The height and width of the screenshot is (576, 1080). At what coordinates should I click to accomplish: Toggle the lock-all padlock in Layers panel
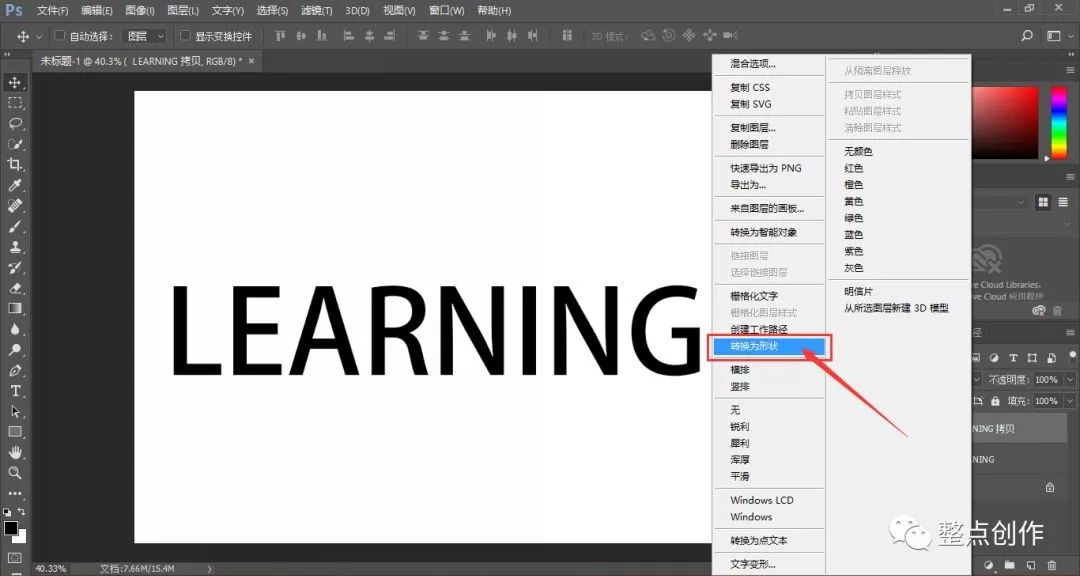pyautogui.click(x=995, y=400)
